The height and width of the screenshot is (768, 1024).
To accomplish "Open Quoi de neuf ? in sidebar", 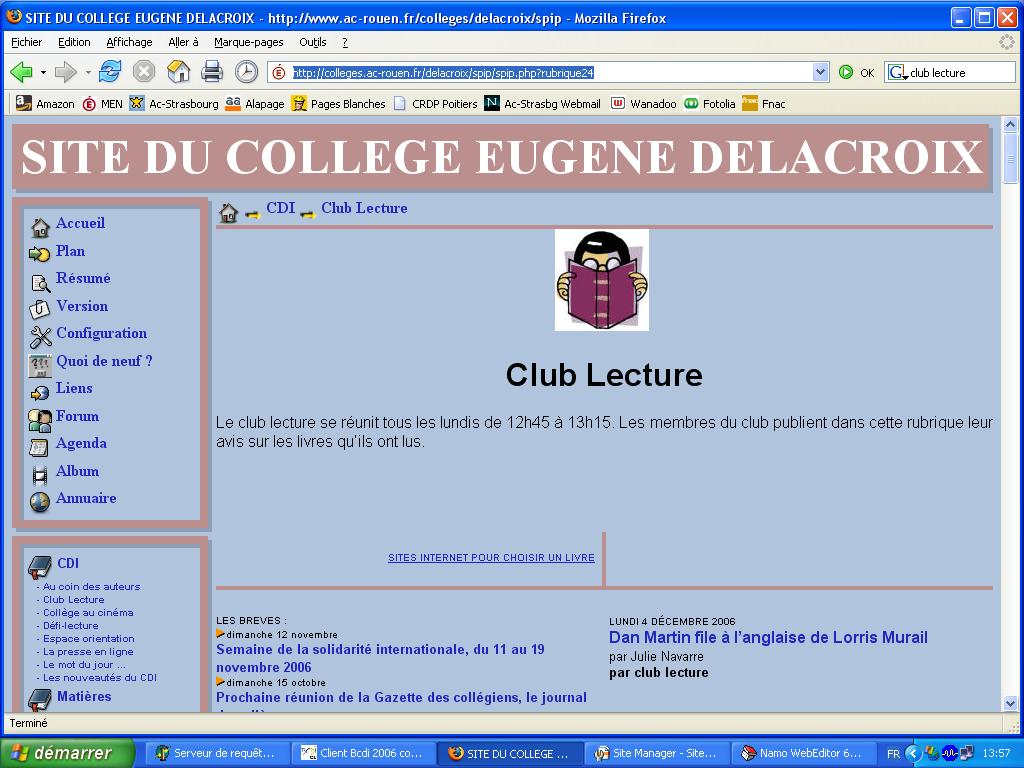I will click(x=104, y=361).
